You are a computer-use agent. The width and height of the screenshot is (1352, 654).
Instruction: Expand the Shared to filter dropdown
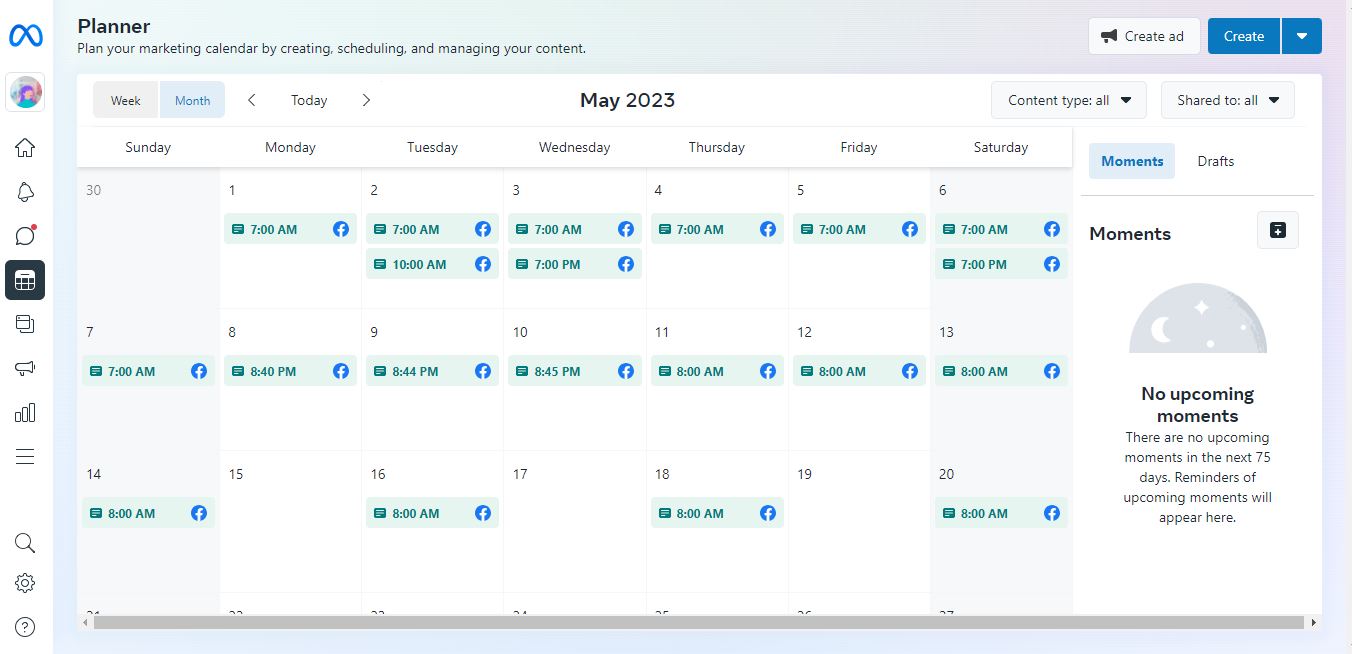pos(1227,100)
